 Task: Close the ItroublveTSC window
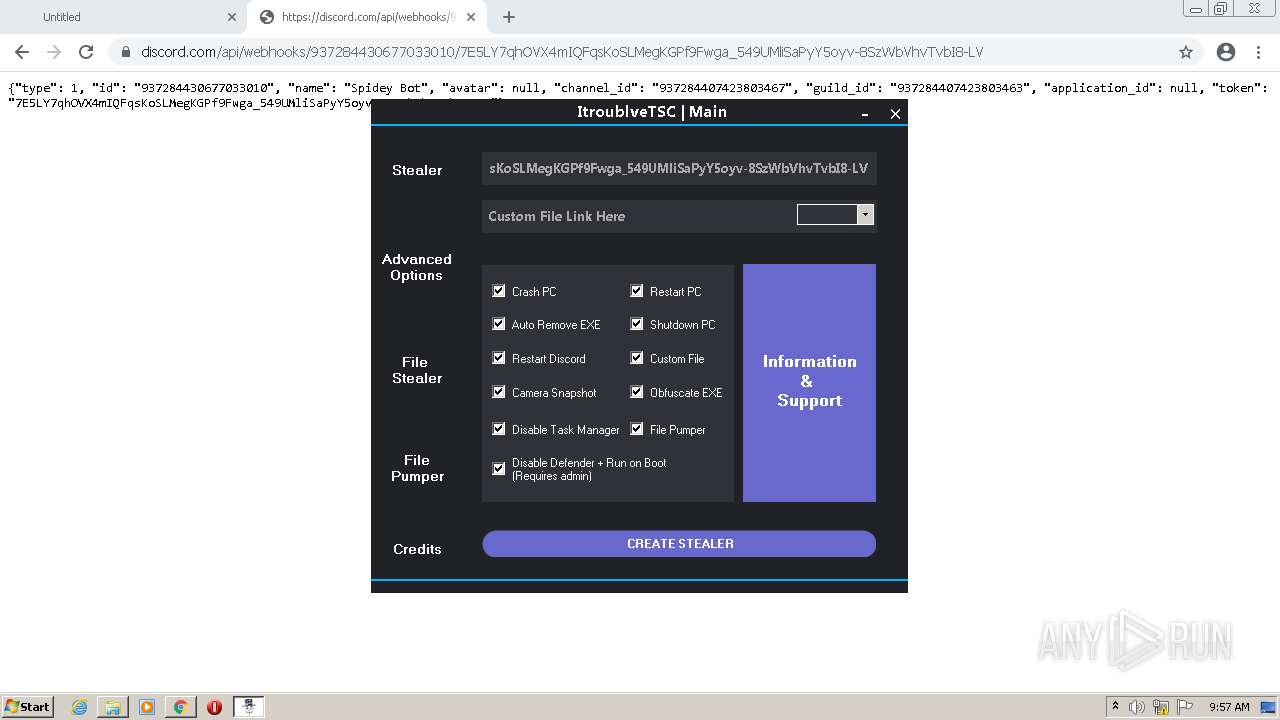click(895, 114)
